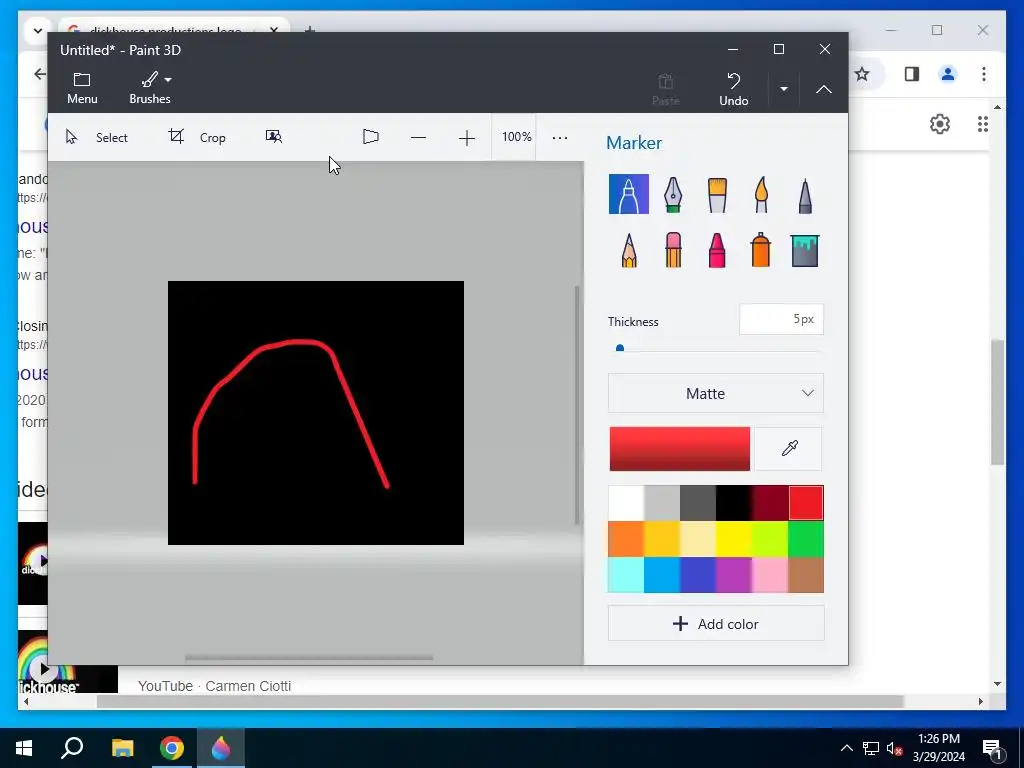1024x768 pixels.
Task: Zoom out with the minus button
Action: [419, 138]
